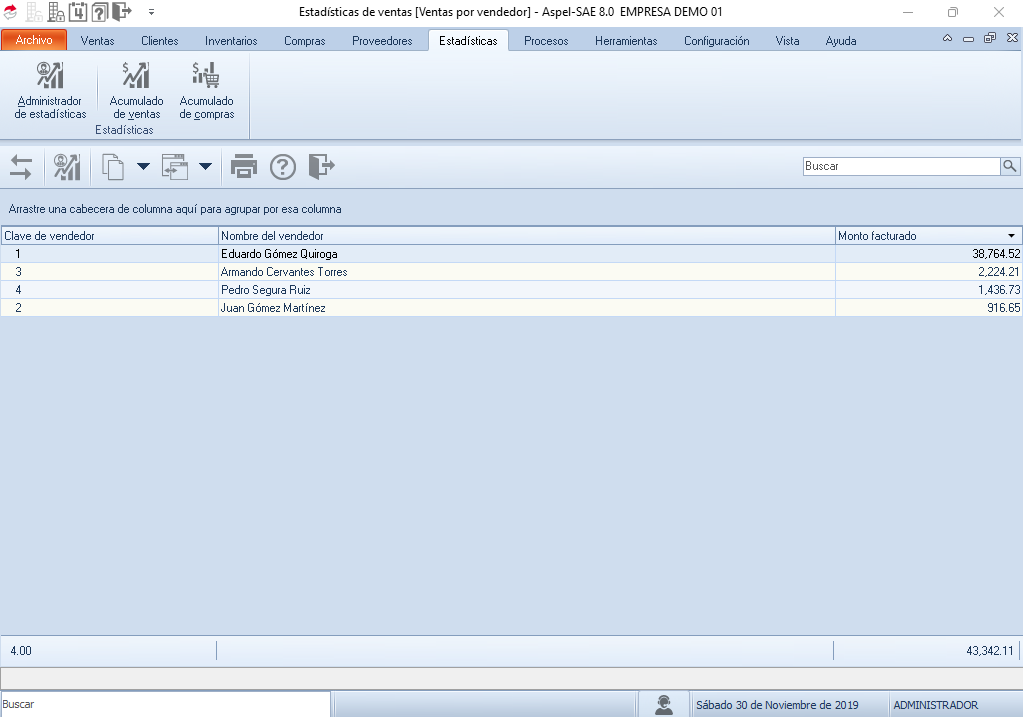Click support agent icon in status bar
The height and width of the screenshot is (717, 1023).
[663, 705]
